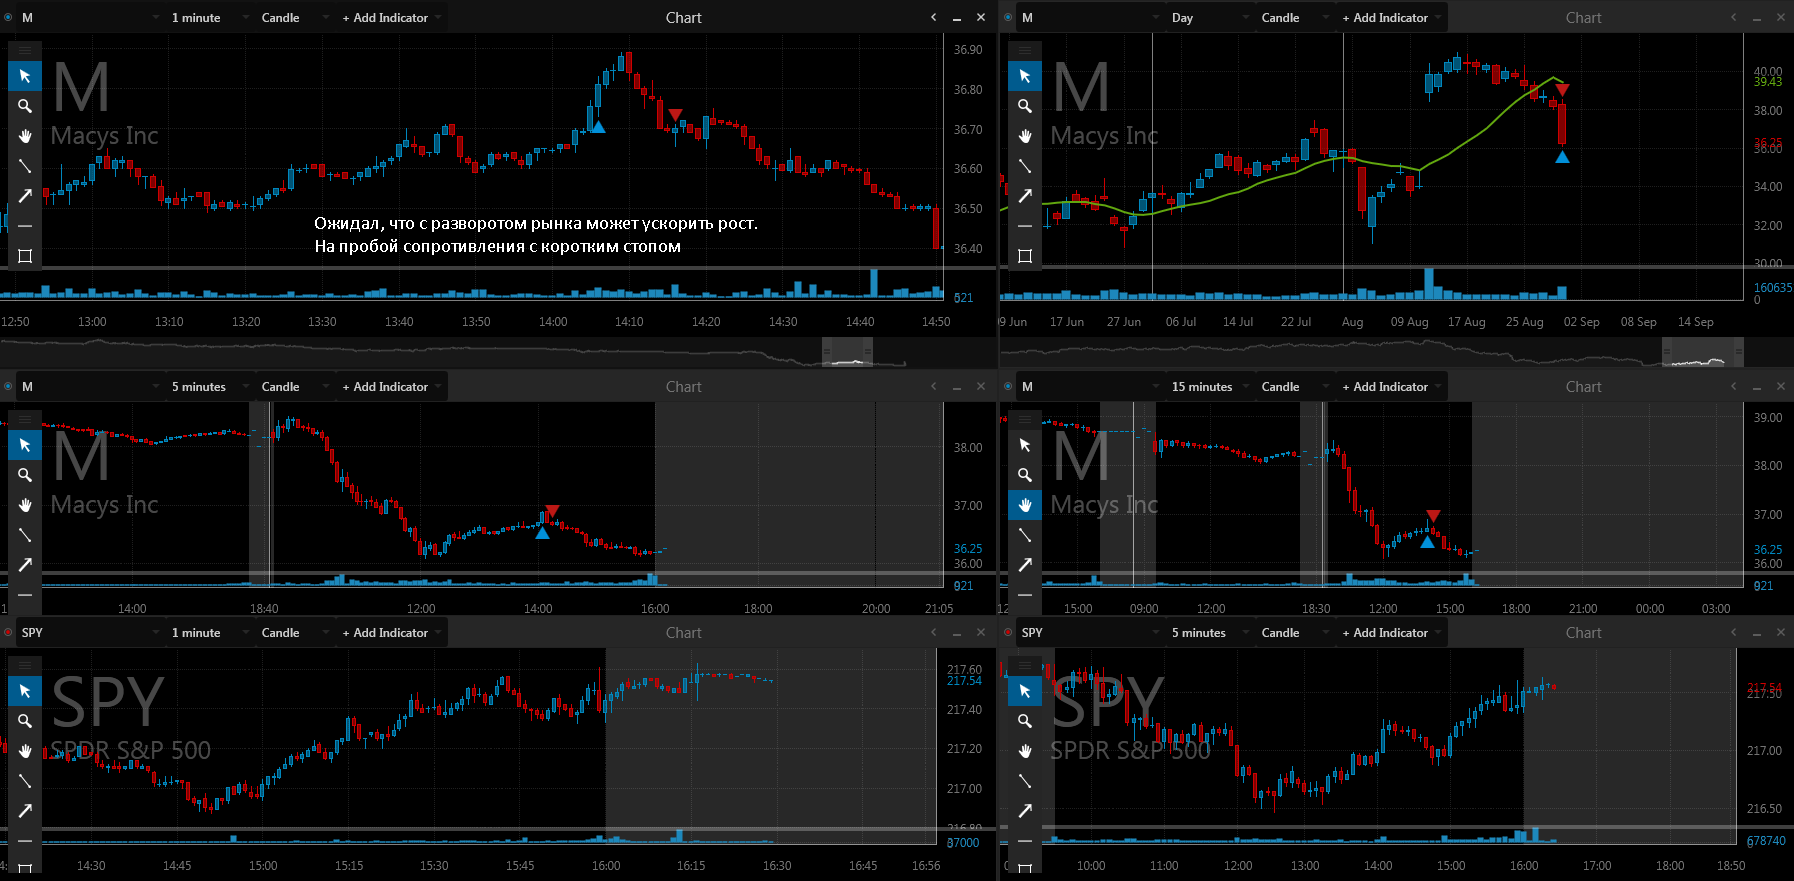Click the red sell marker in M 1 minute chart
Image resolution: width=1794 pixels, height=881 pixels.
(x=675, y=115)
